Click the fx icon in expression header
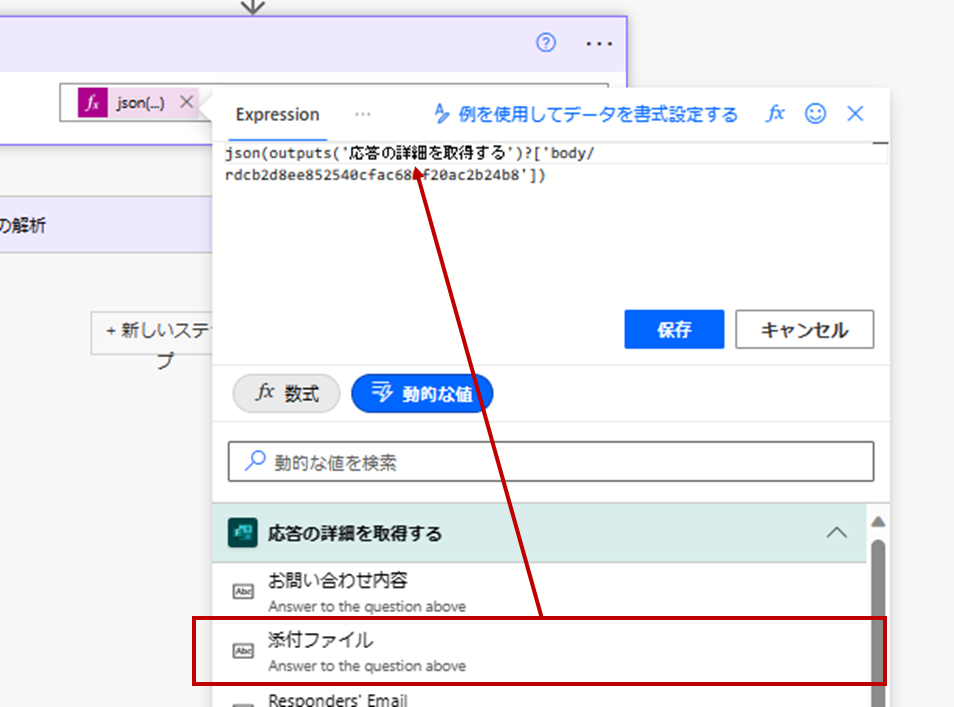 pos(775,113)
